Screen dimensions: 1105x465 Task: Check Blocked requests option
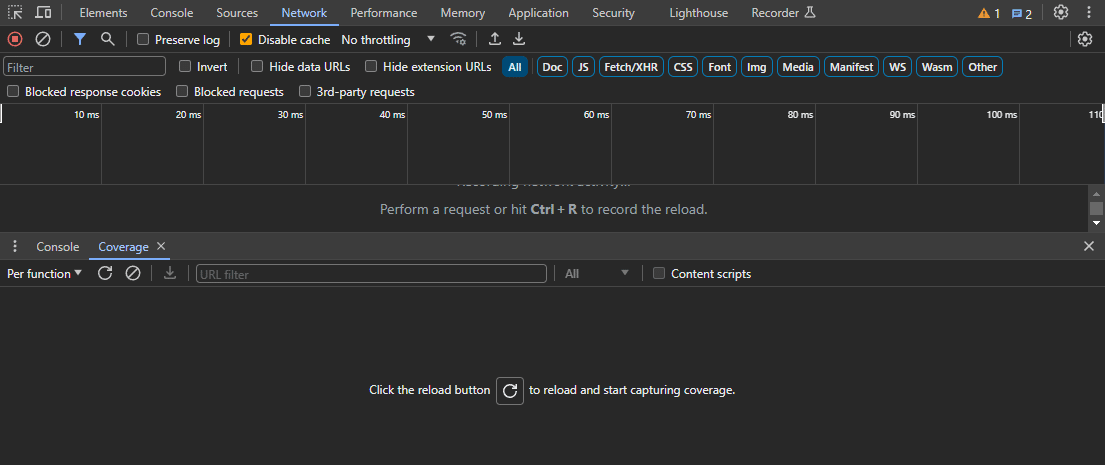click(x=182, y=92)
